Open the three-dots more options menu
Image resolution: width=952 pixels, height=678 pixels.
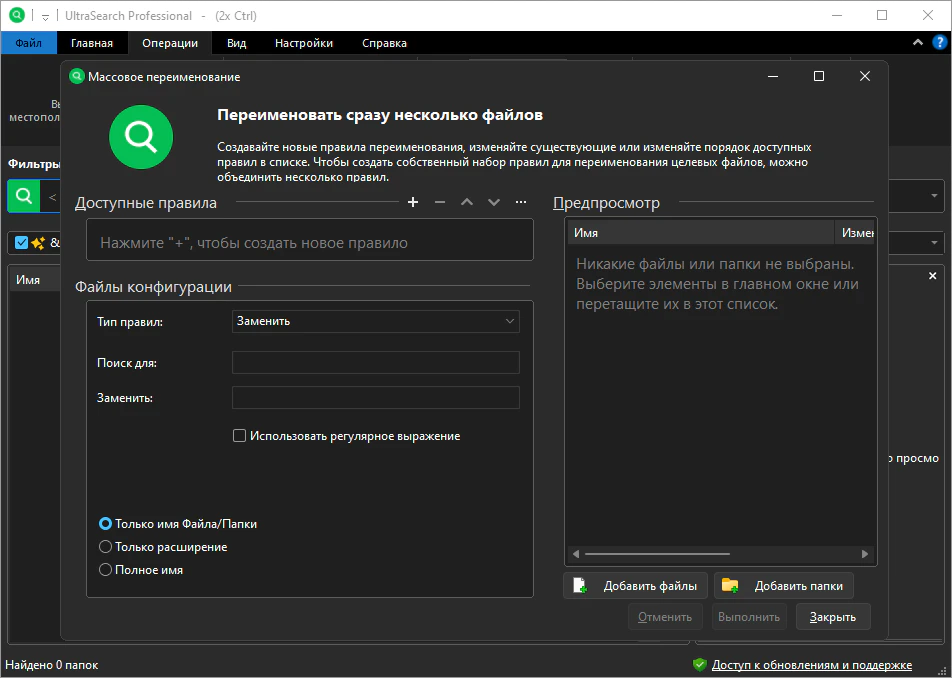(521, 202)
